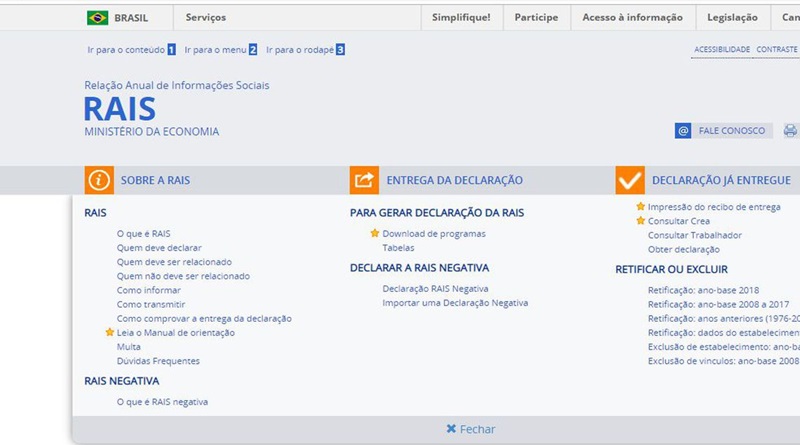800x445 pixels.
Task: Click Ir para o menu link
Action: point(215,50)
